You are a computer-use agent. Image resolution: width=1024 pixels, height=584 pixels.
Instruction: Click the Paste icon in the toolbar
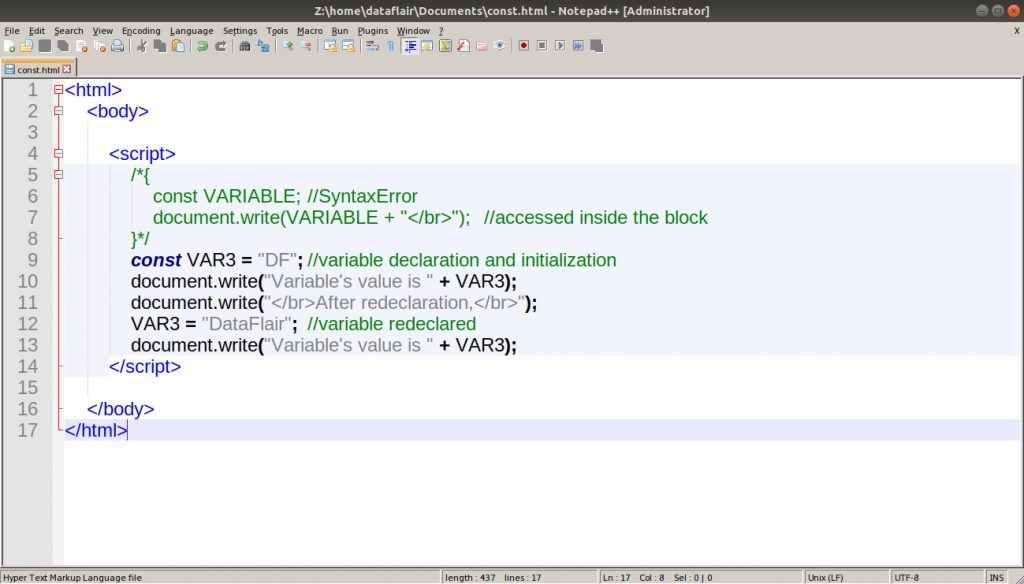[x=179, y=45]
